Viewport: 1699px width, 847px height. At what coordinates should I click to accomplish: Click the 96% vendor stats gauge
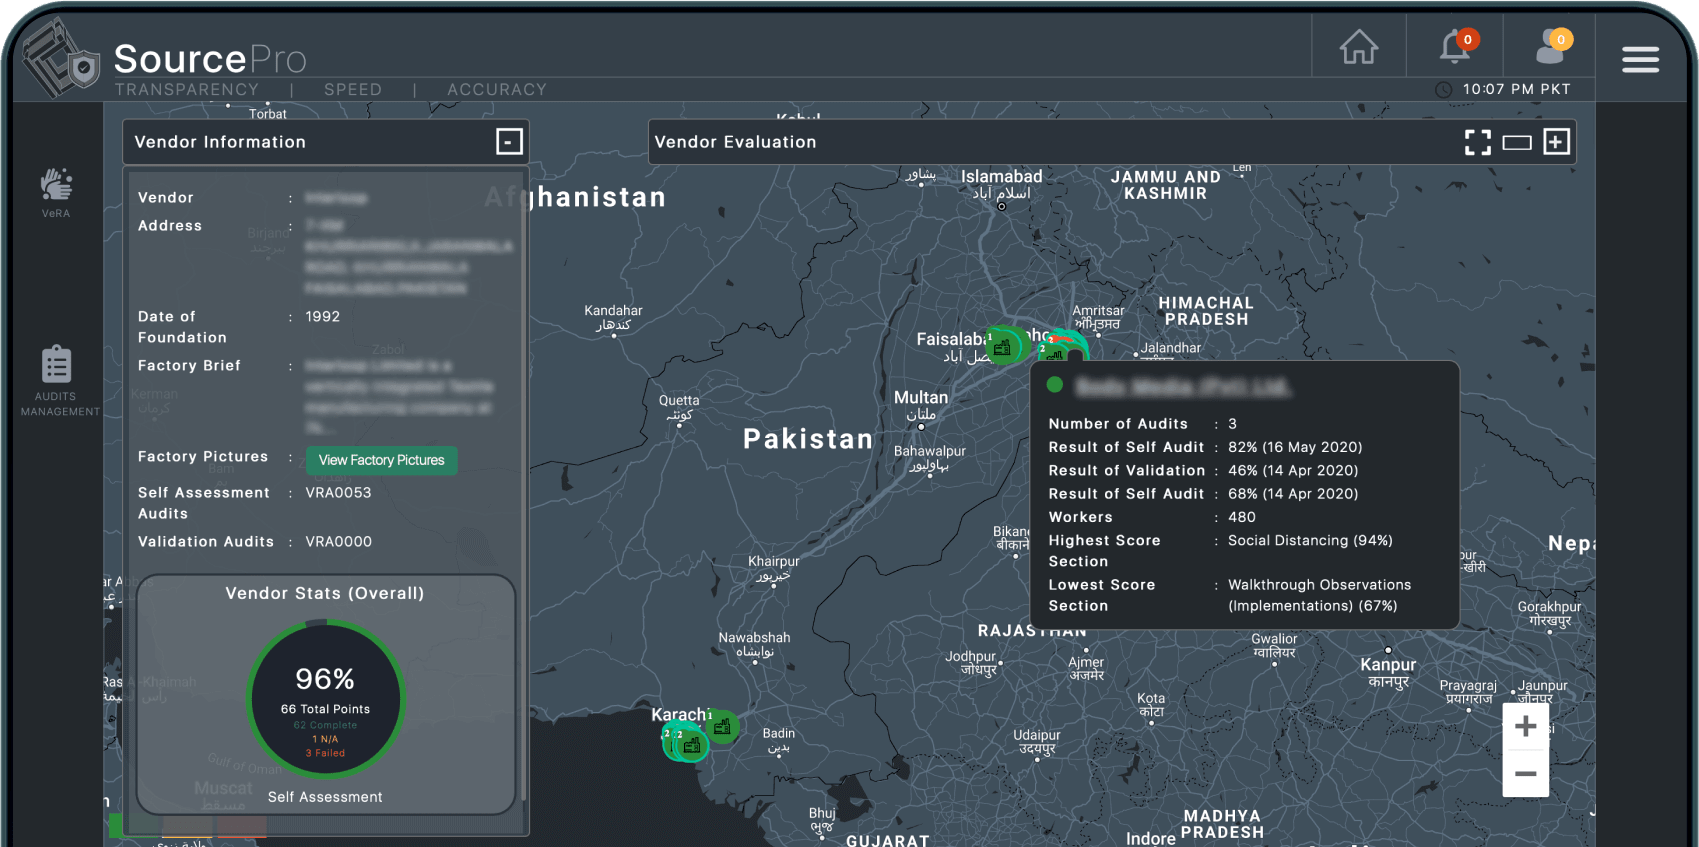(x=325, y=700)
